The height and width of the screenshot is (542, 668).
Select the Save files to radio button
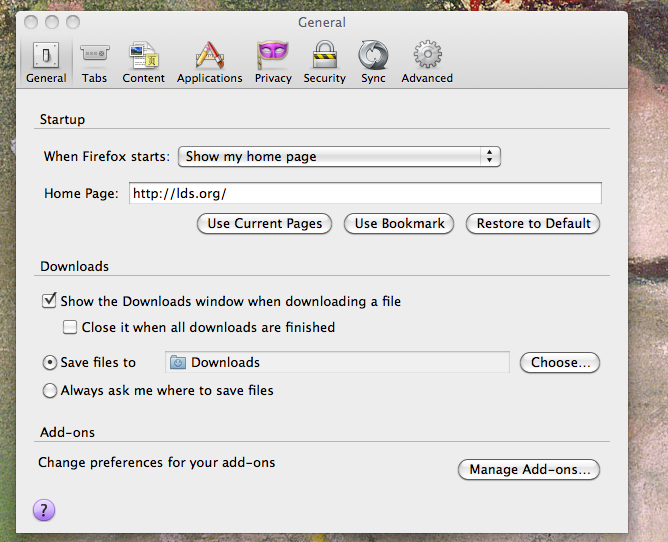coord(50,363)
